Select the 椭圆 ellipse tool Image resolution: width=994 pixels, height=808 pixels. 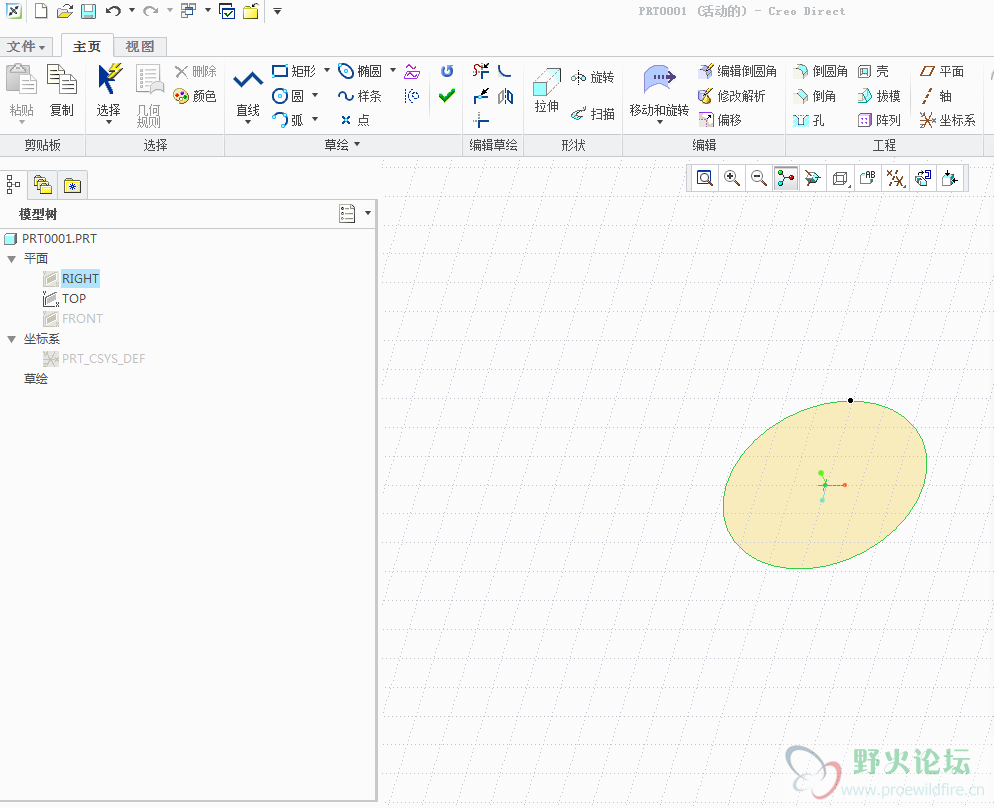point(360,71)
